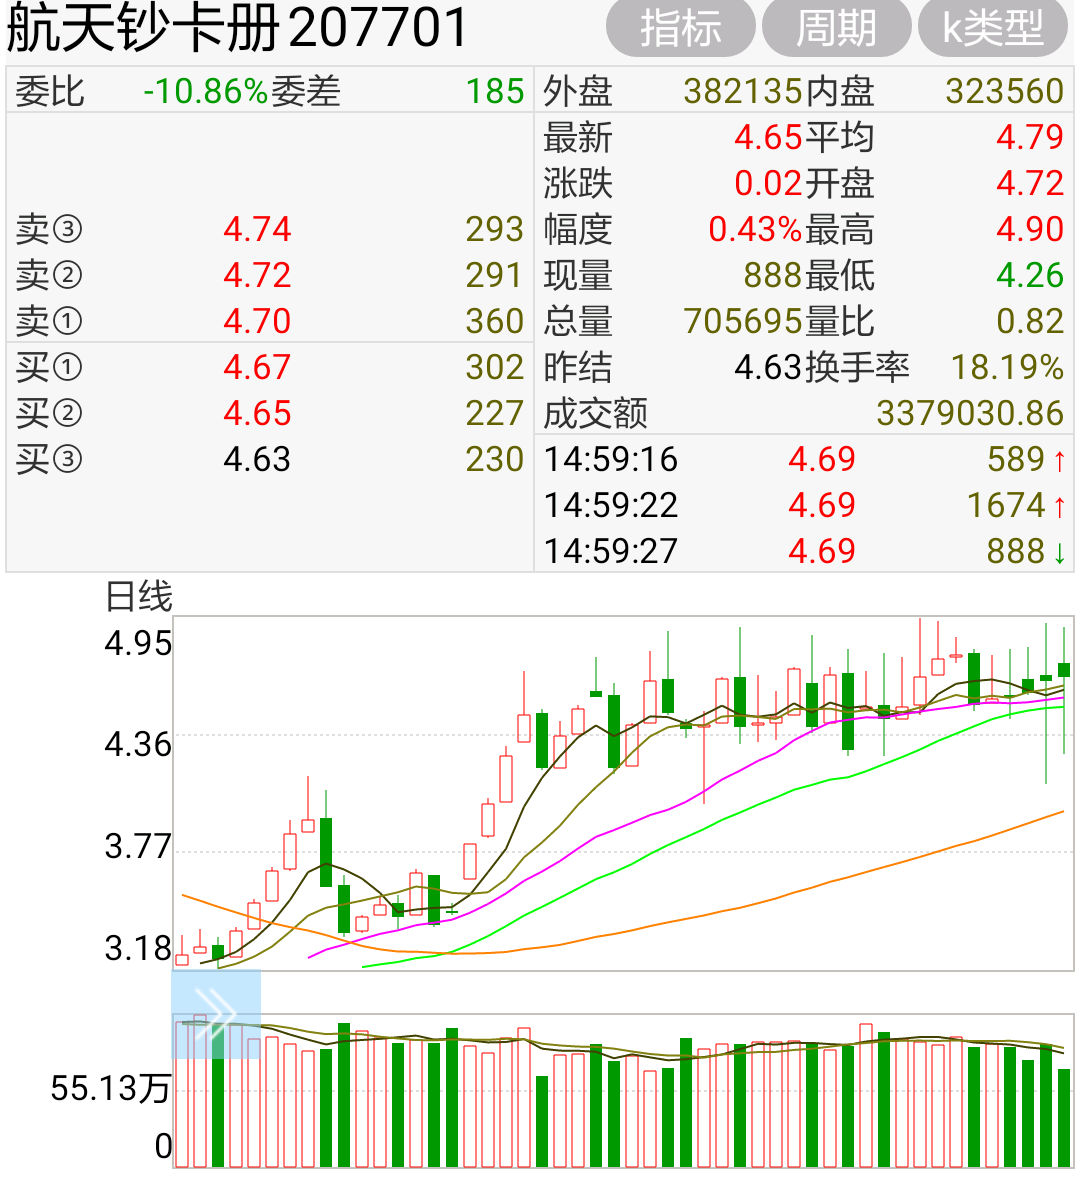The height and width of the screenshot is (1190, 1080).
Task: Click the 3.77 price axis label
Action: point(138,846)
